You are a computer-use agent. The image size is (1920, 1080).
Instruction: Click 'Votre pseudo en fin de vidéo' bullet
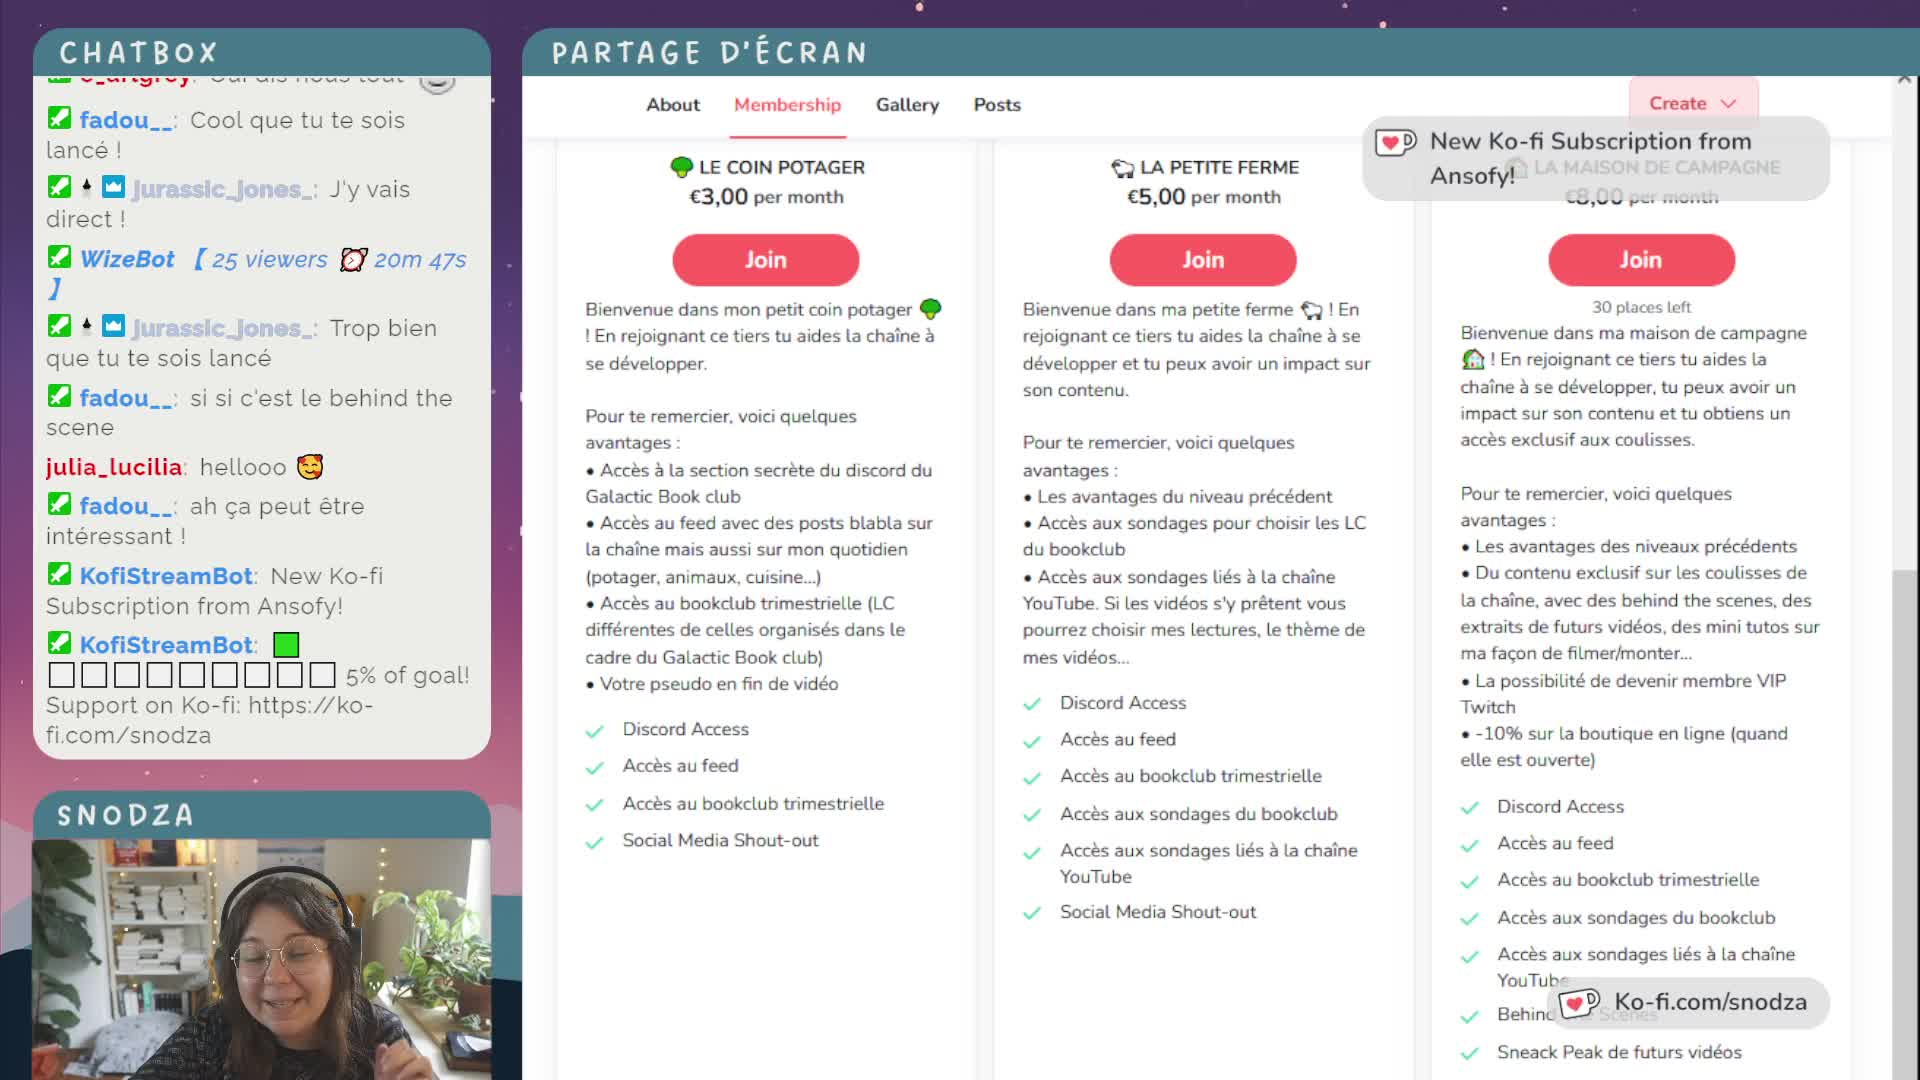pyautogui.click(x=712, y=684)
